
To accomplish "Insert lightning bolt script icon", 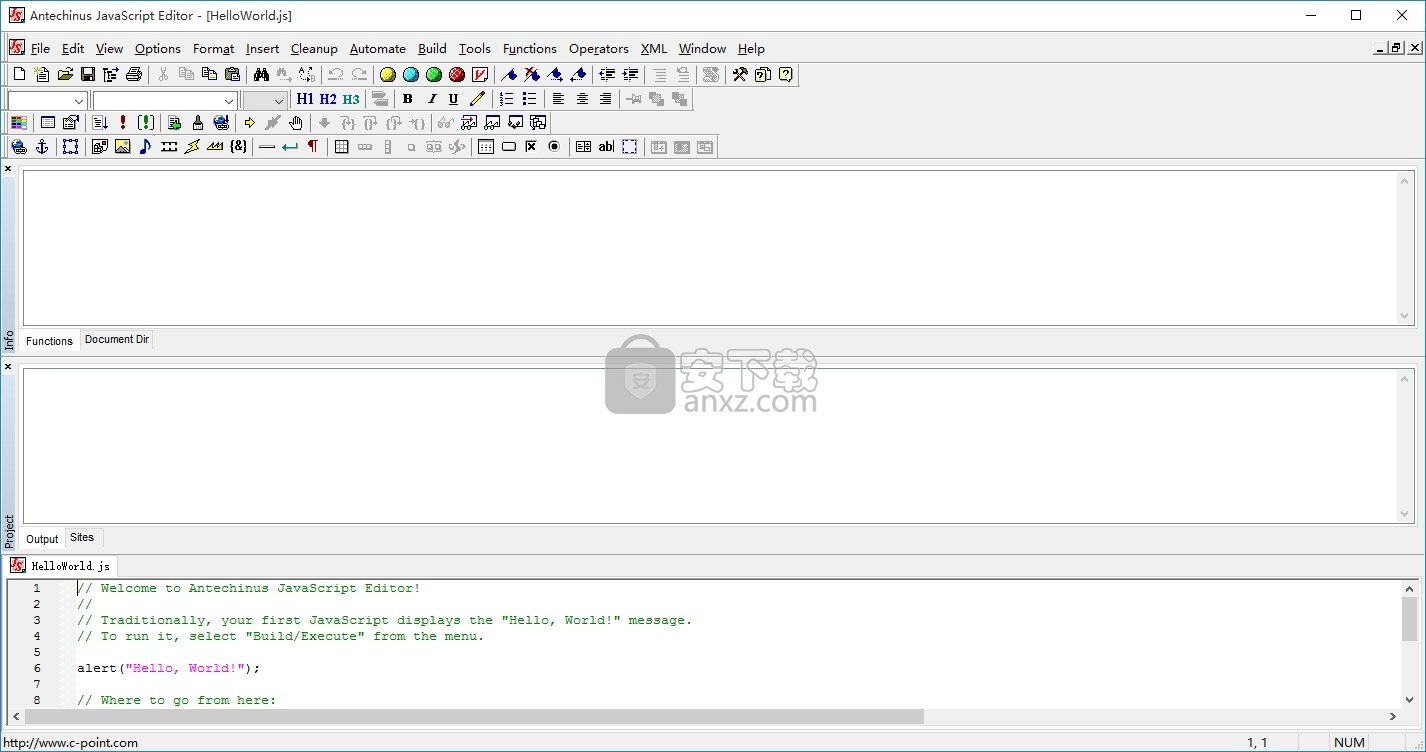I will pos(192,147).
